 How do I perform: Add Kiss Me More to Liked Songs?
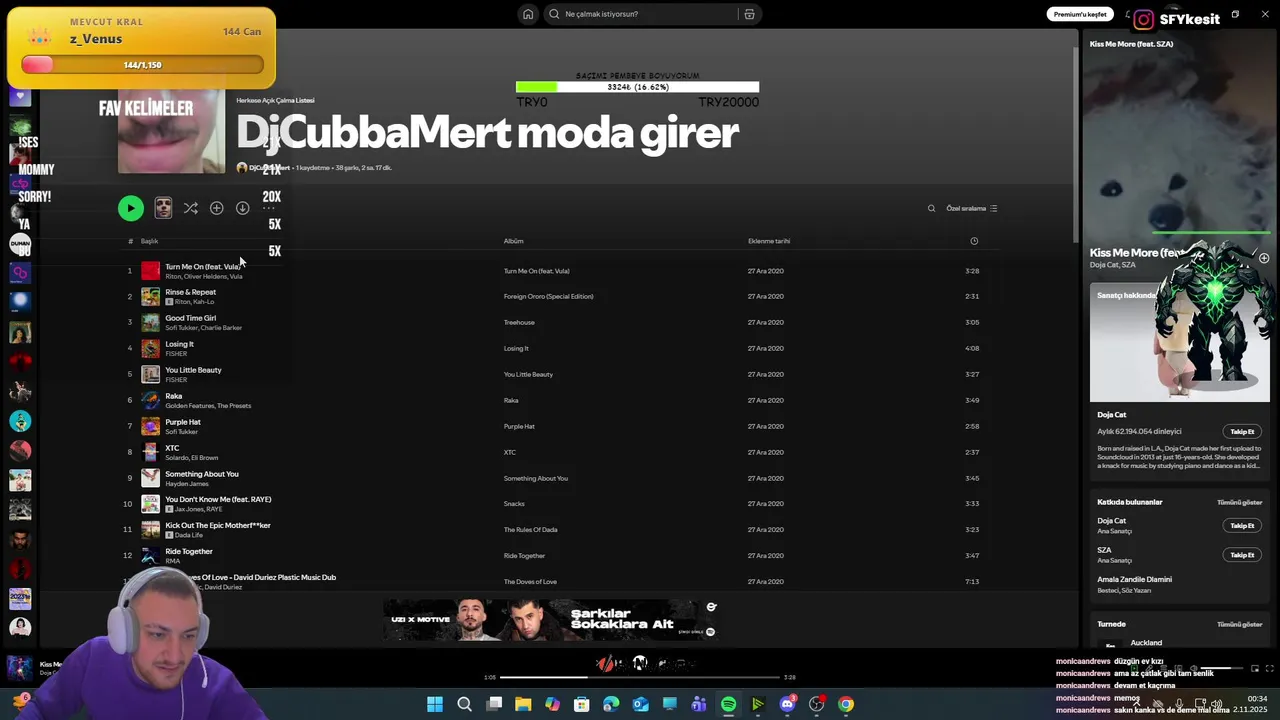click(x=1264, y=258)
